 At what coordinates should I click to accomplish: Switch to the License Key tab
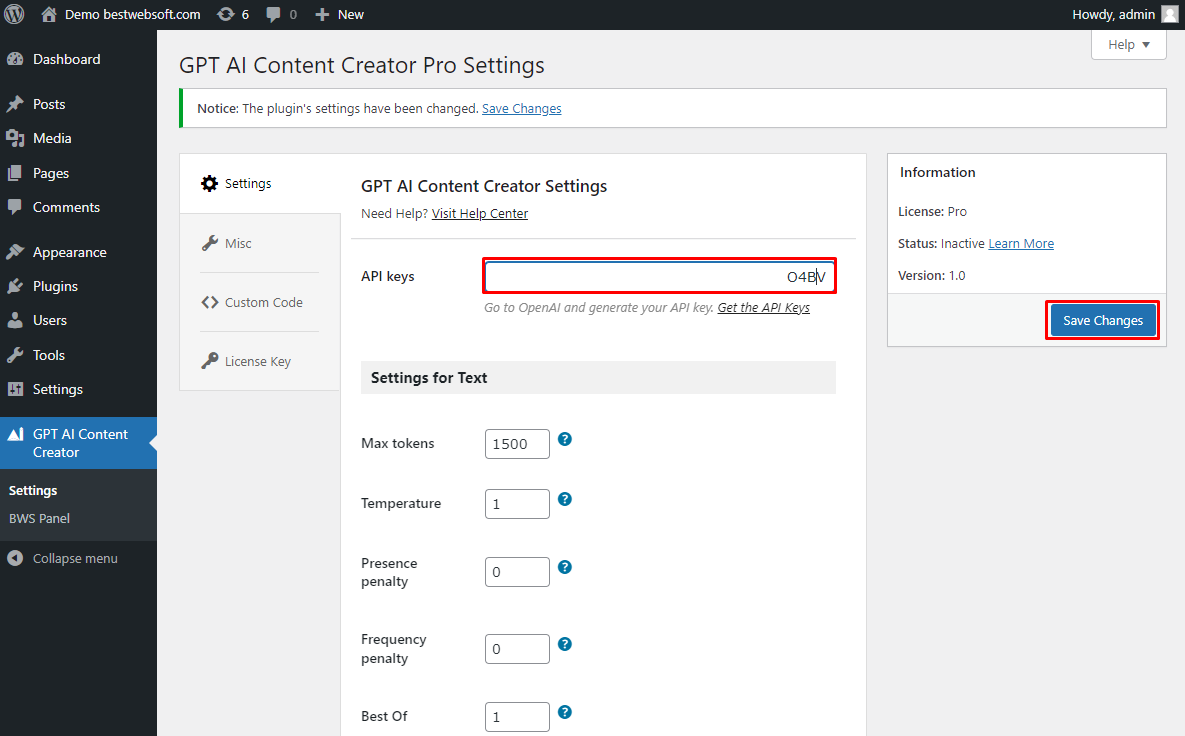[260, 361]
